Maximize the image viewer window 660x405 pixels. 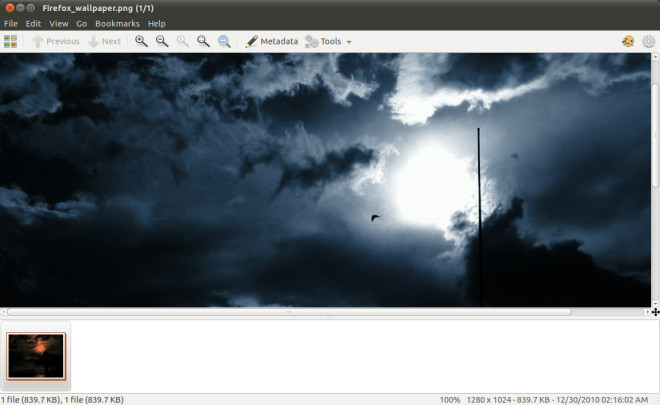(x=31, y=8)
